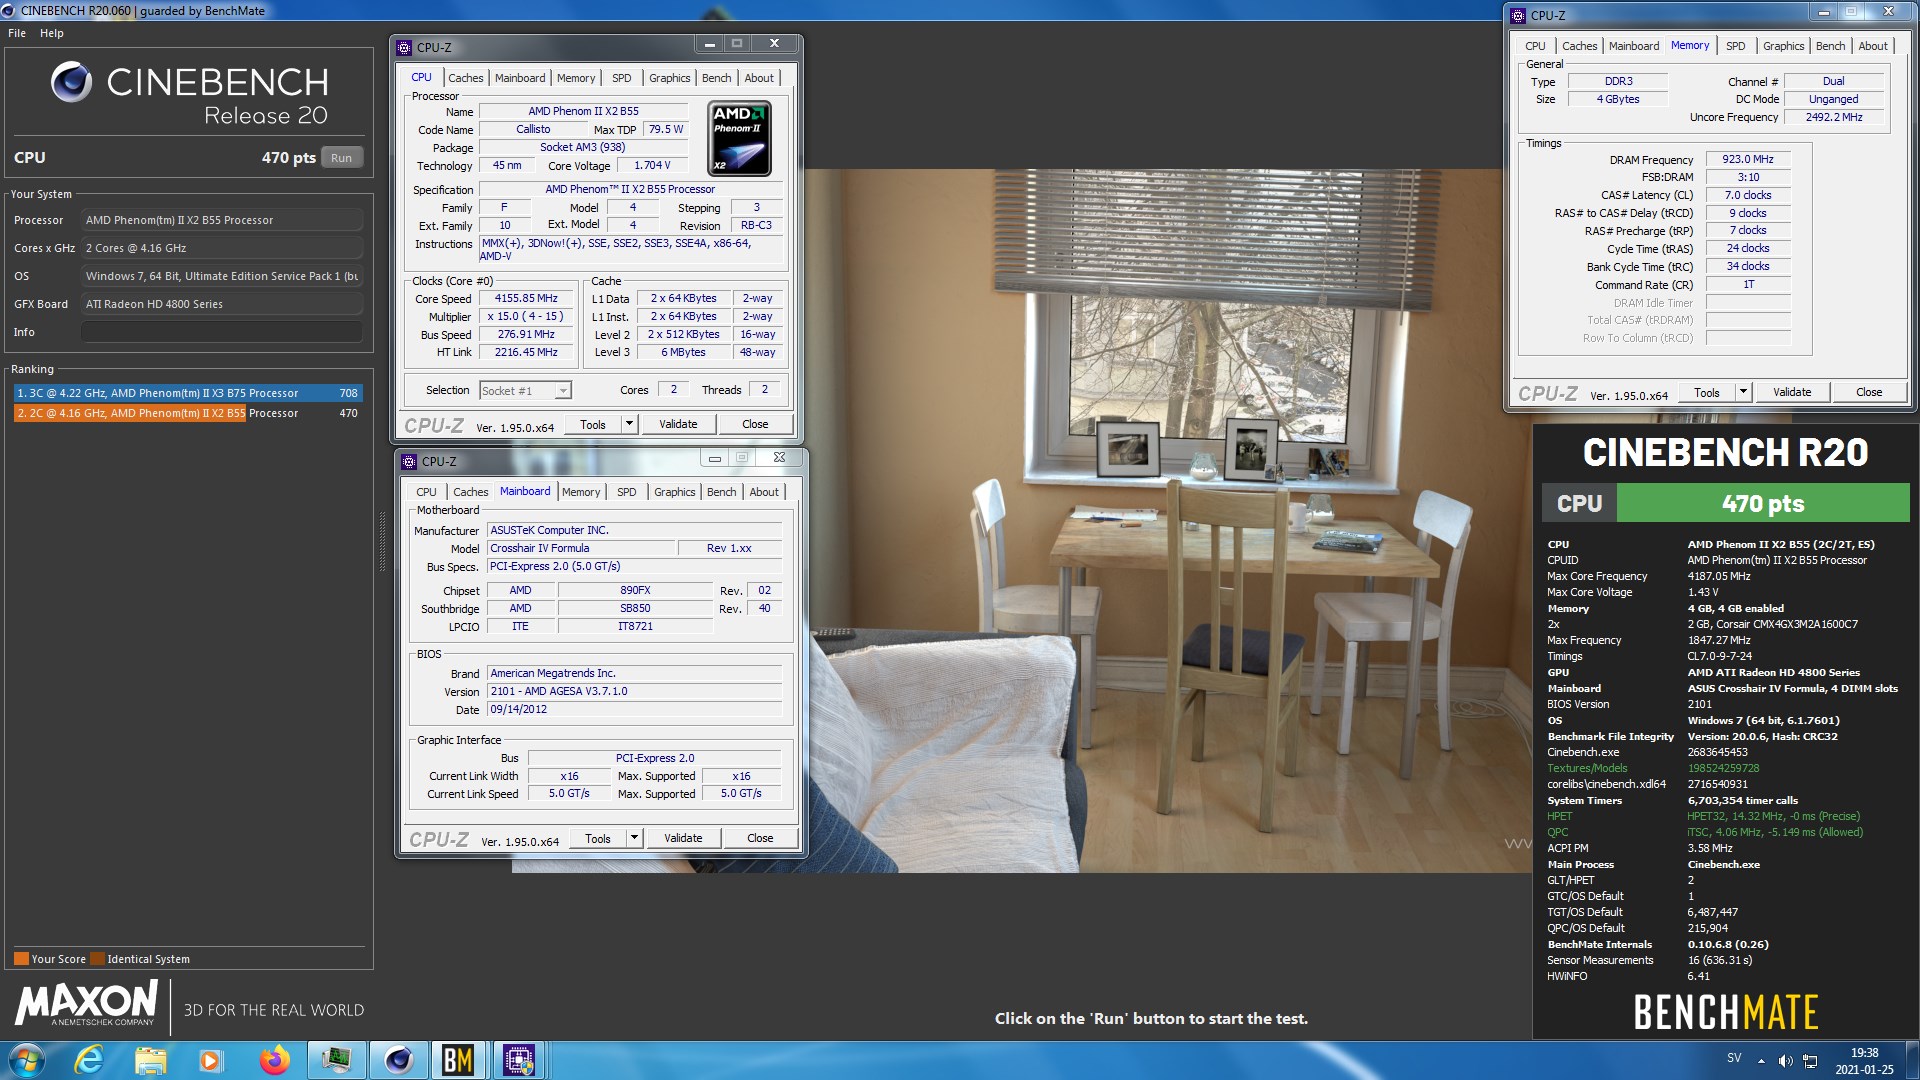Click the volume speaker tray icon
The image size is (1920, 1080).
point(1785,1061)
